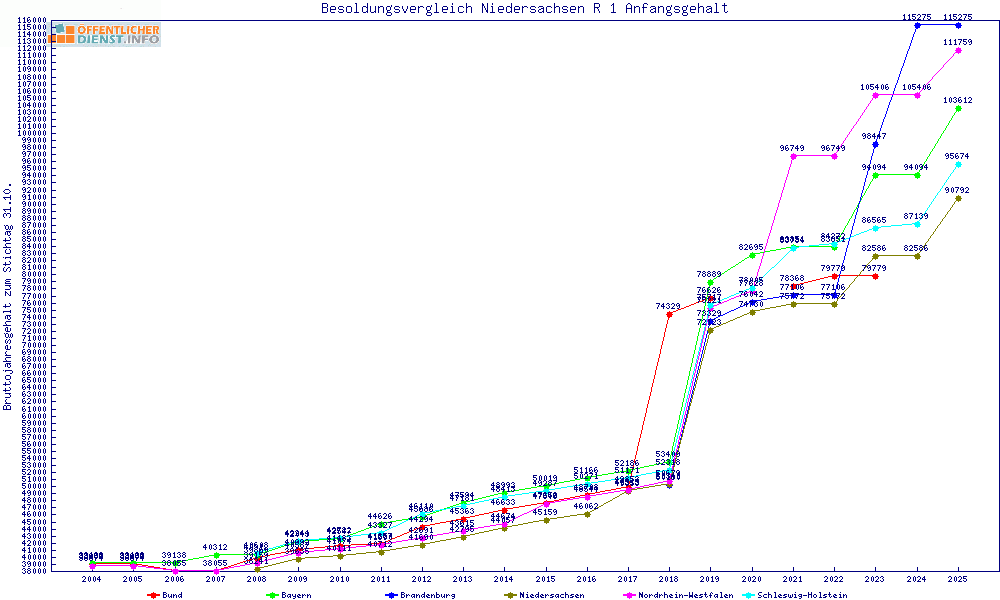Click the red Bund legend marker
Image resolution: width=1000 pixels, height=600 pixels.
153,594
